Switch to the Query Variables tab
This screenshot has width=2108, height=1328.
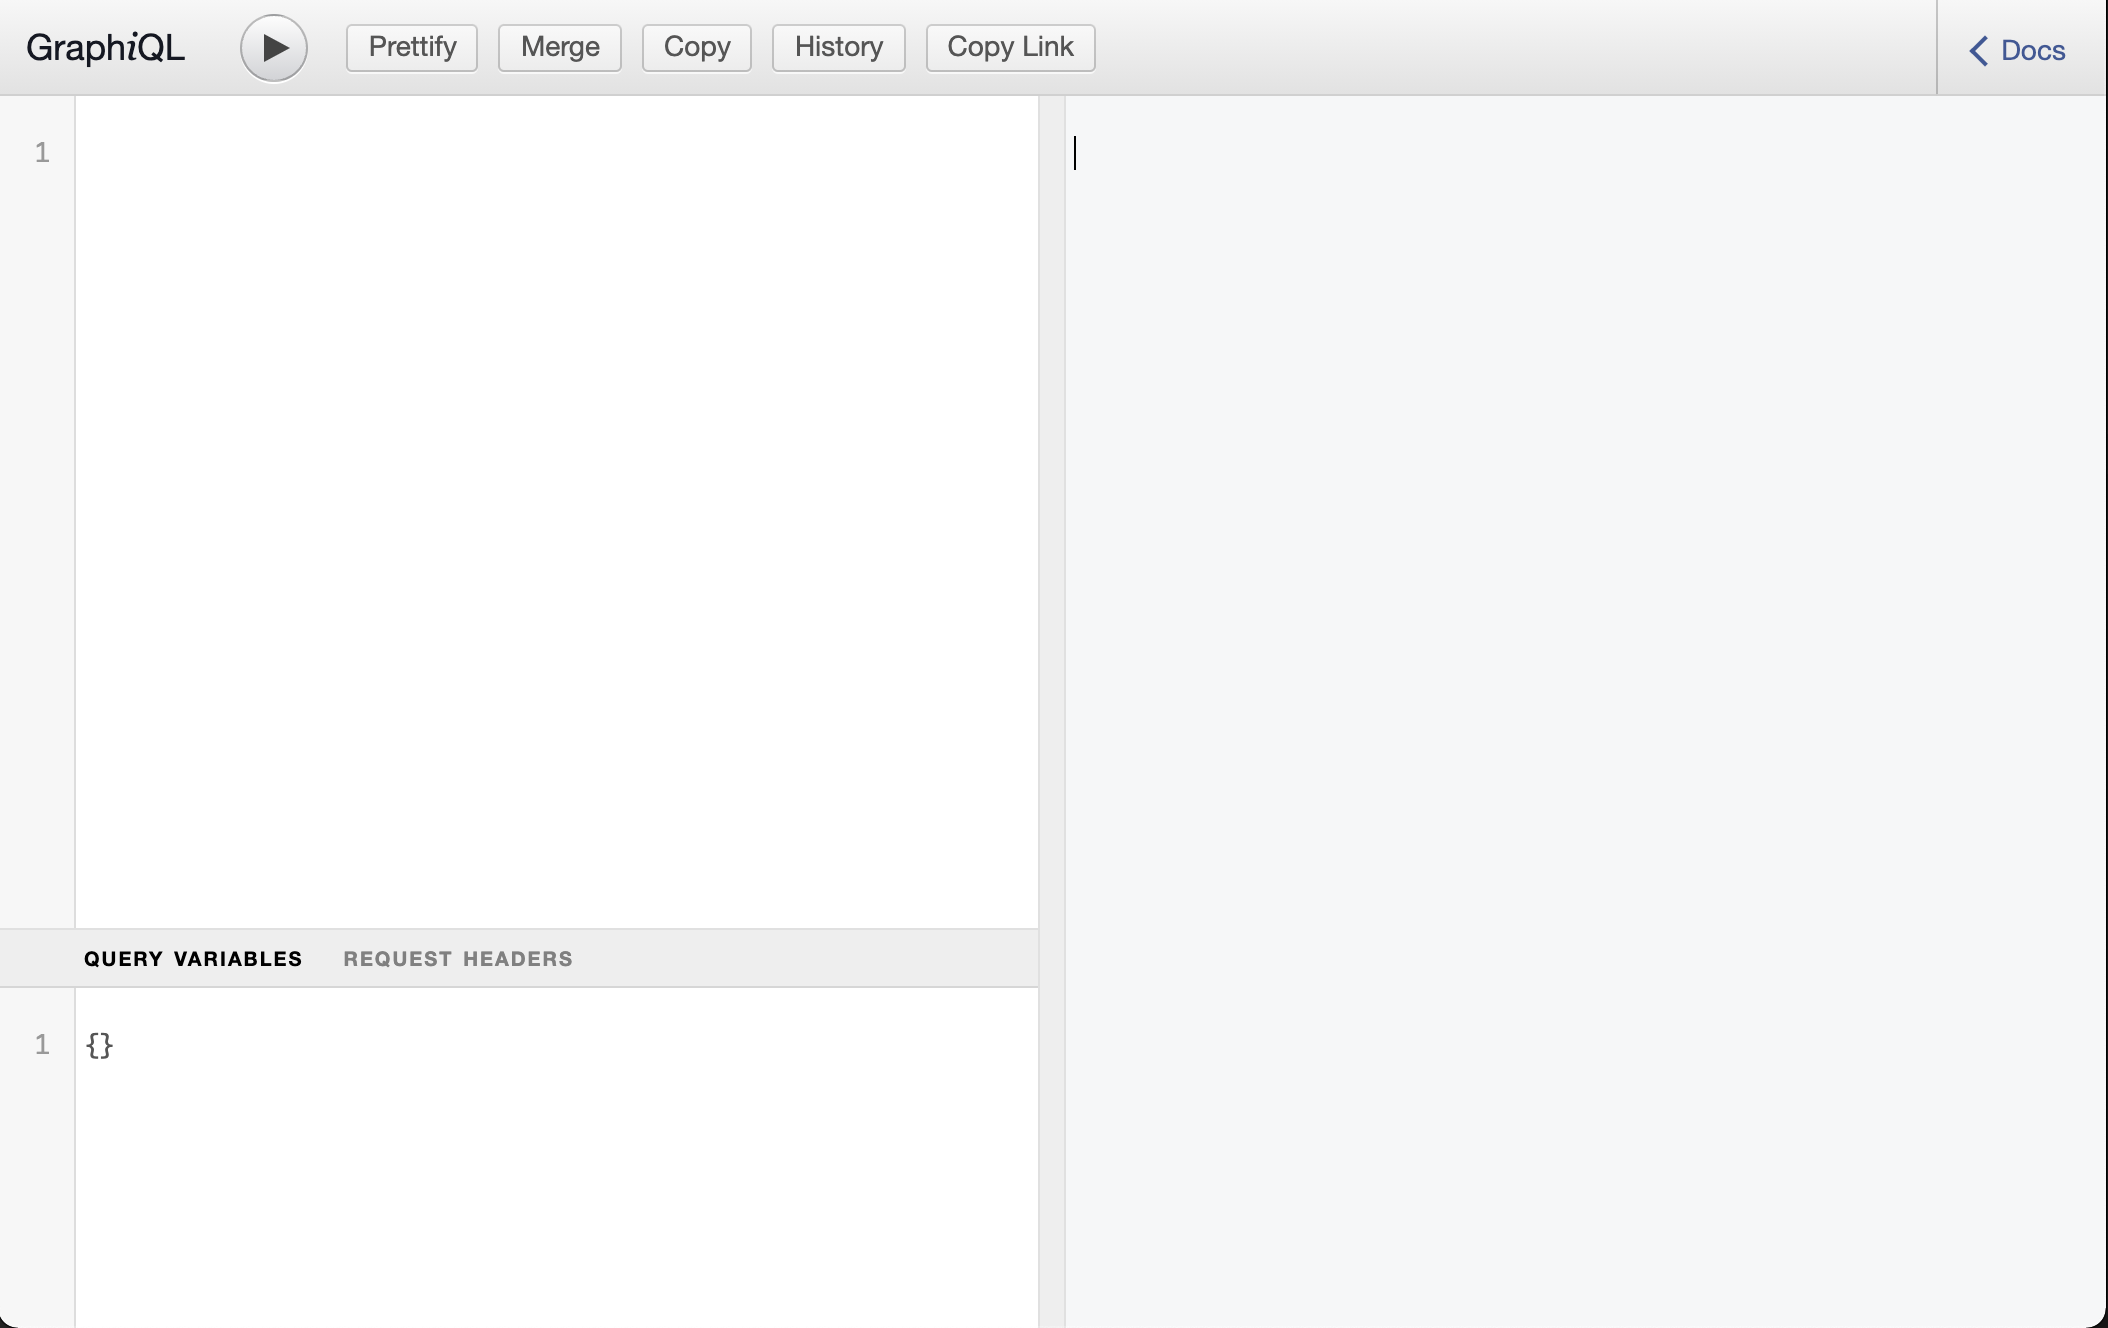pos(193,959)
